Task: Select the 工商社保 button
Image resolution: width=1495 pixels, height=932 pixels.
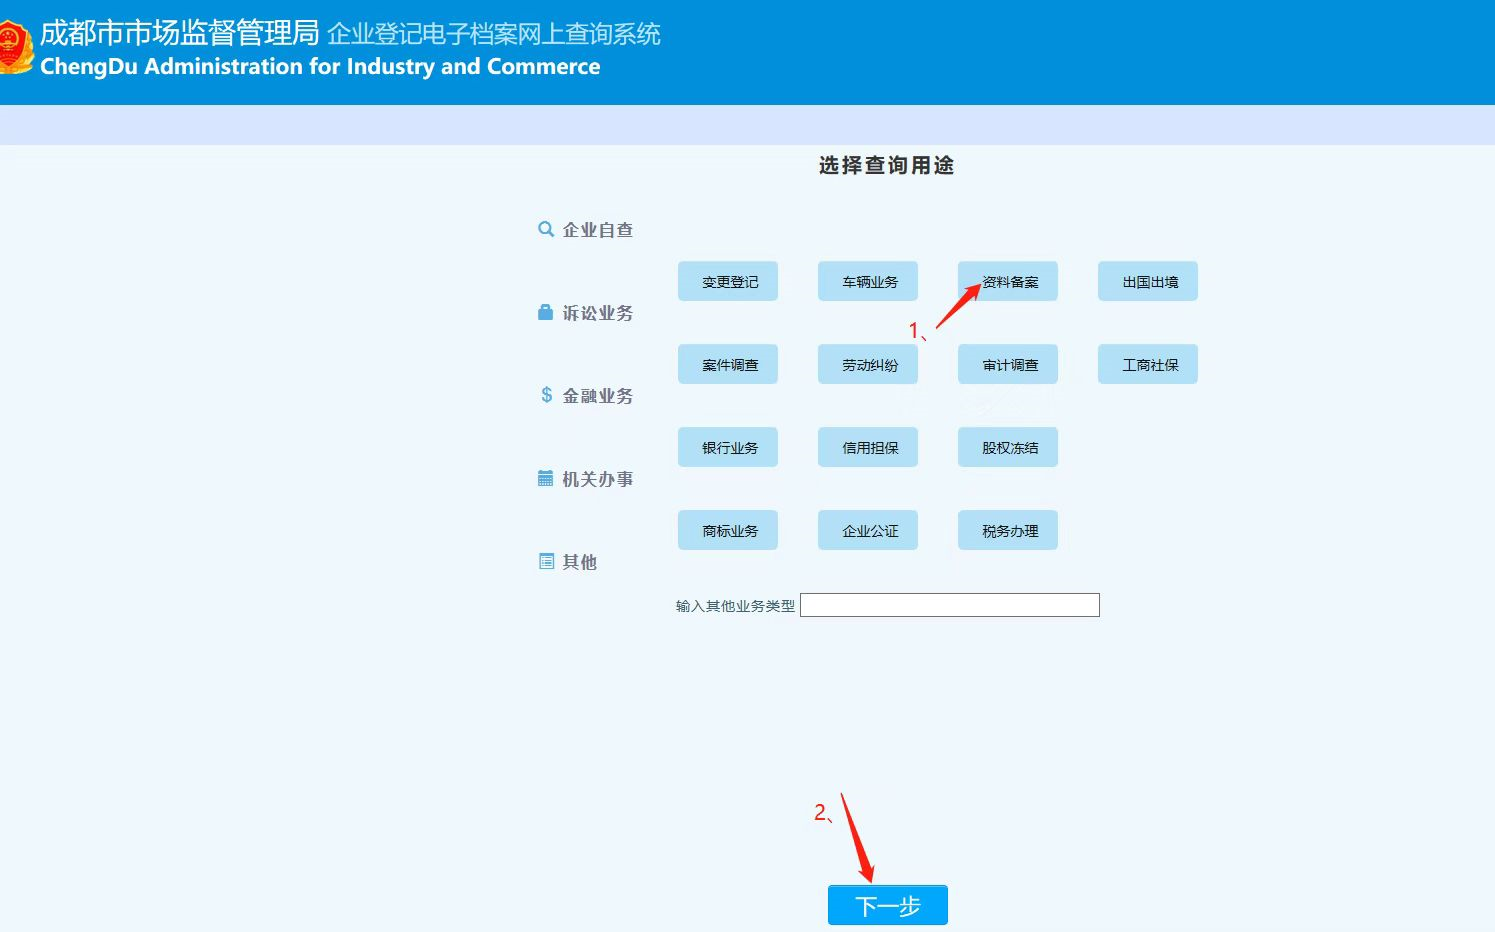Action: (1148, 365)
